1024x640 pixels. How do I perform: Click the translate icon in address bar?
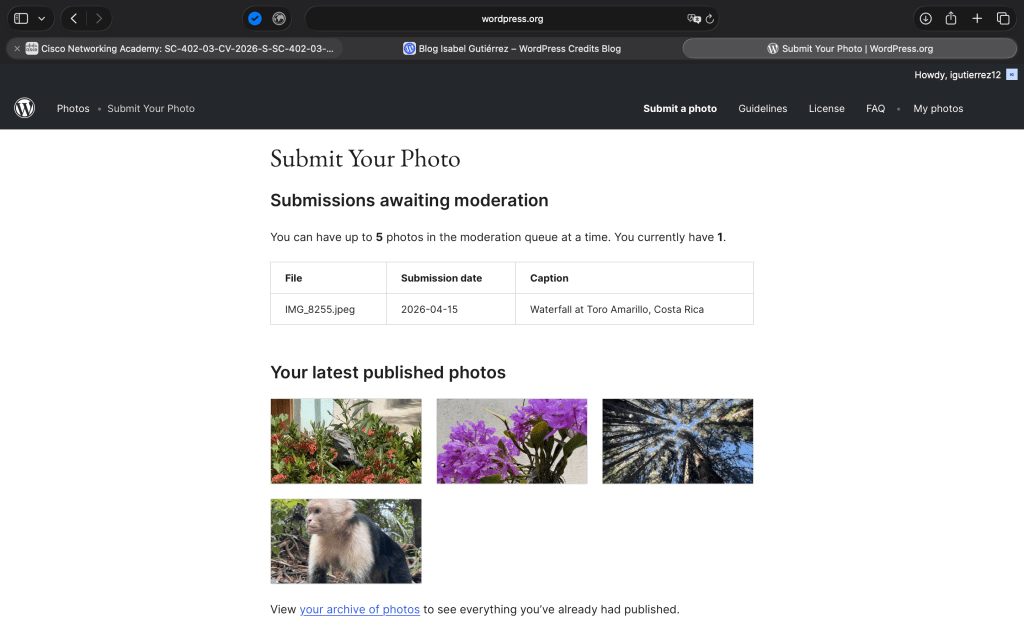(x=693, y=19)
